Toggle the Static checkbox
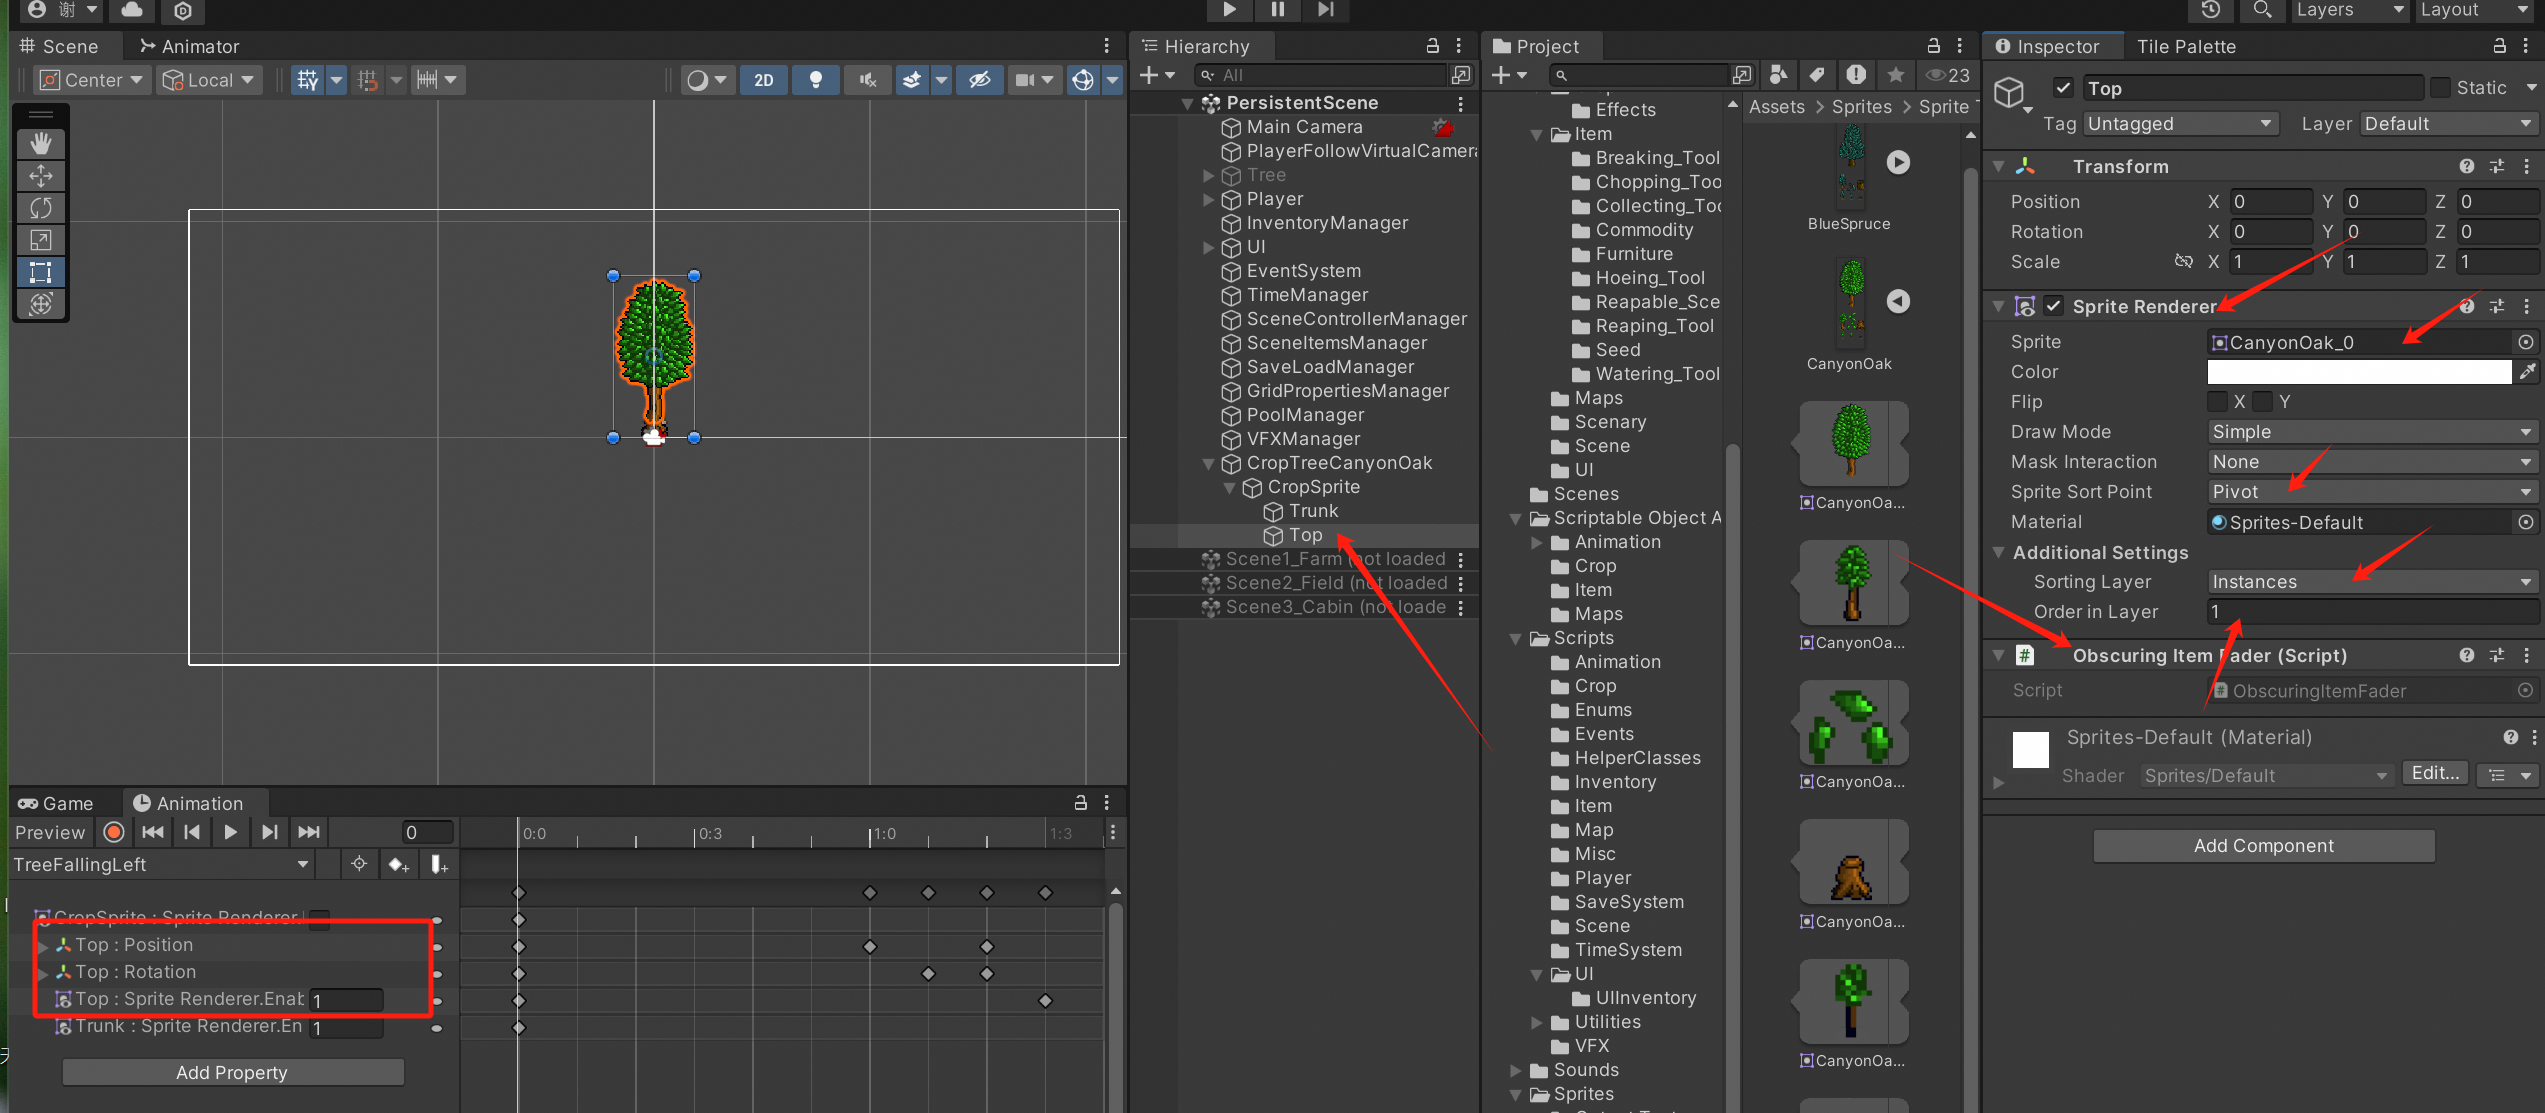 [x=2440, y=88]
